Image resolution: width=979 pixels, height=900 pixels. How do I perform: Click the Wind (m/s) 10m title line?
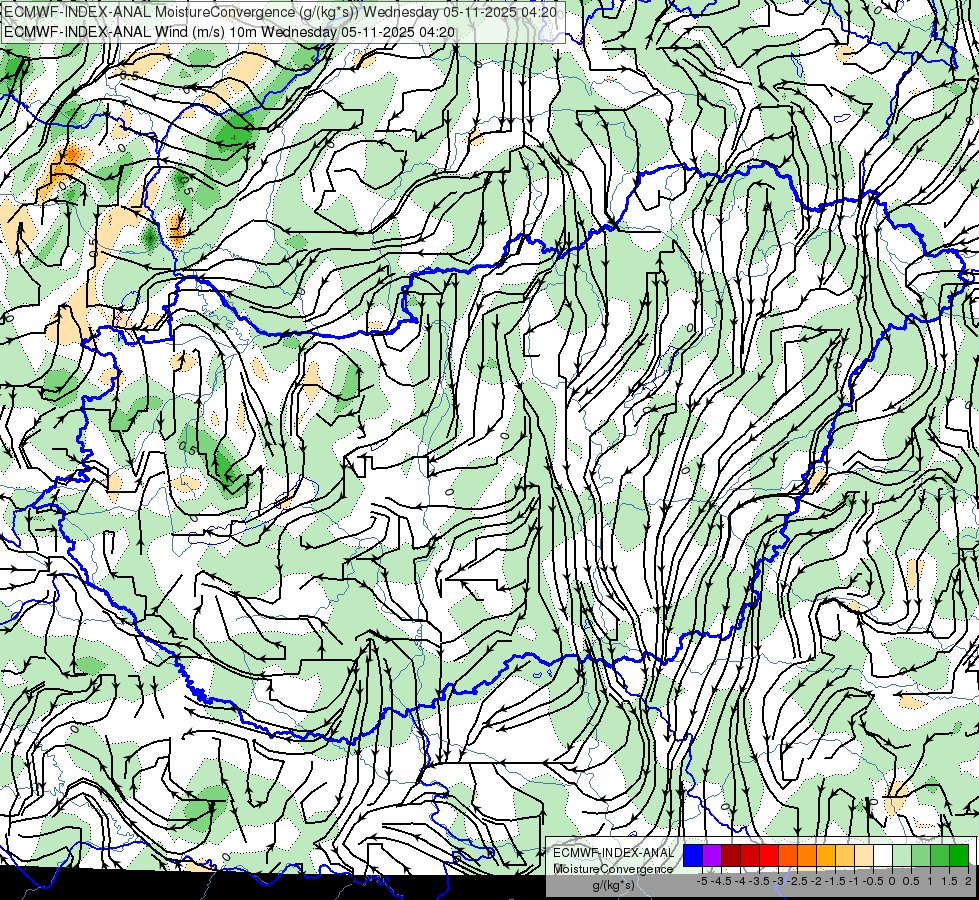229,32
